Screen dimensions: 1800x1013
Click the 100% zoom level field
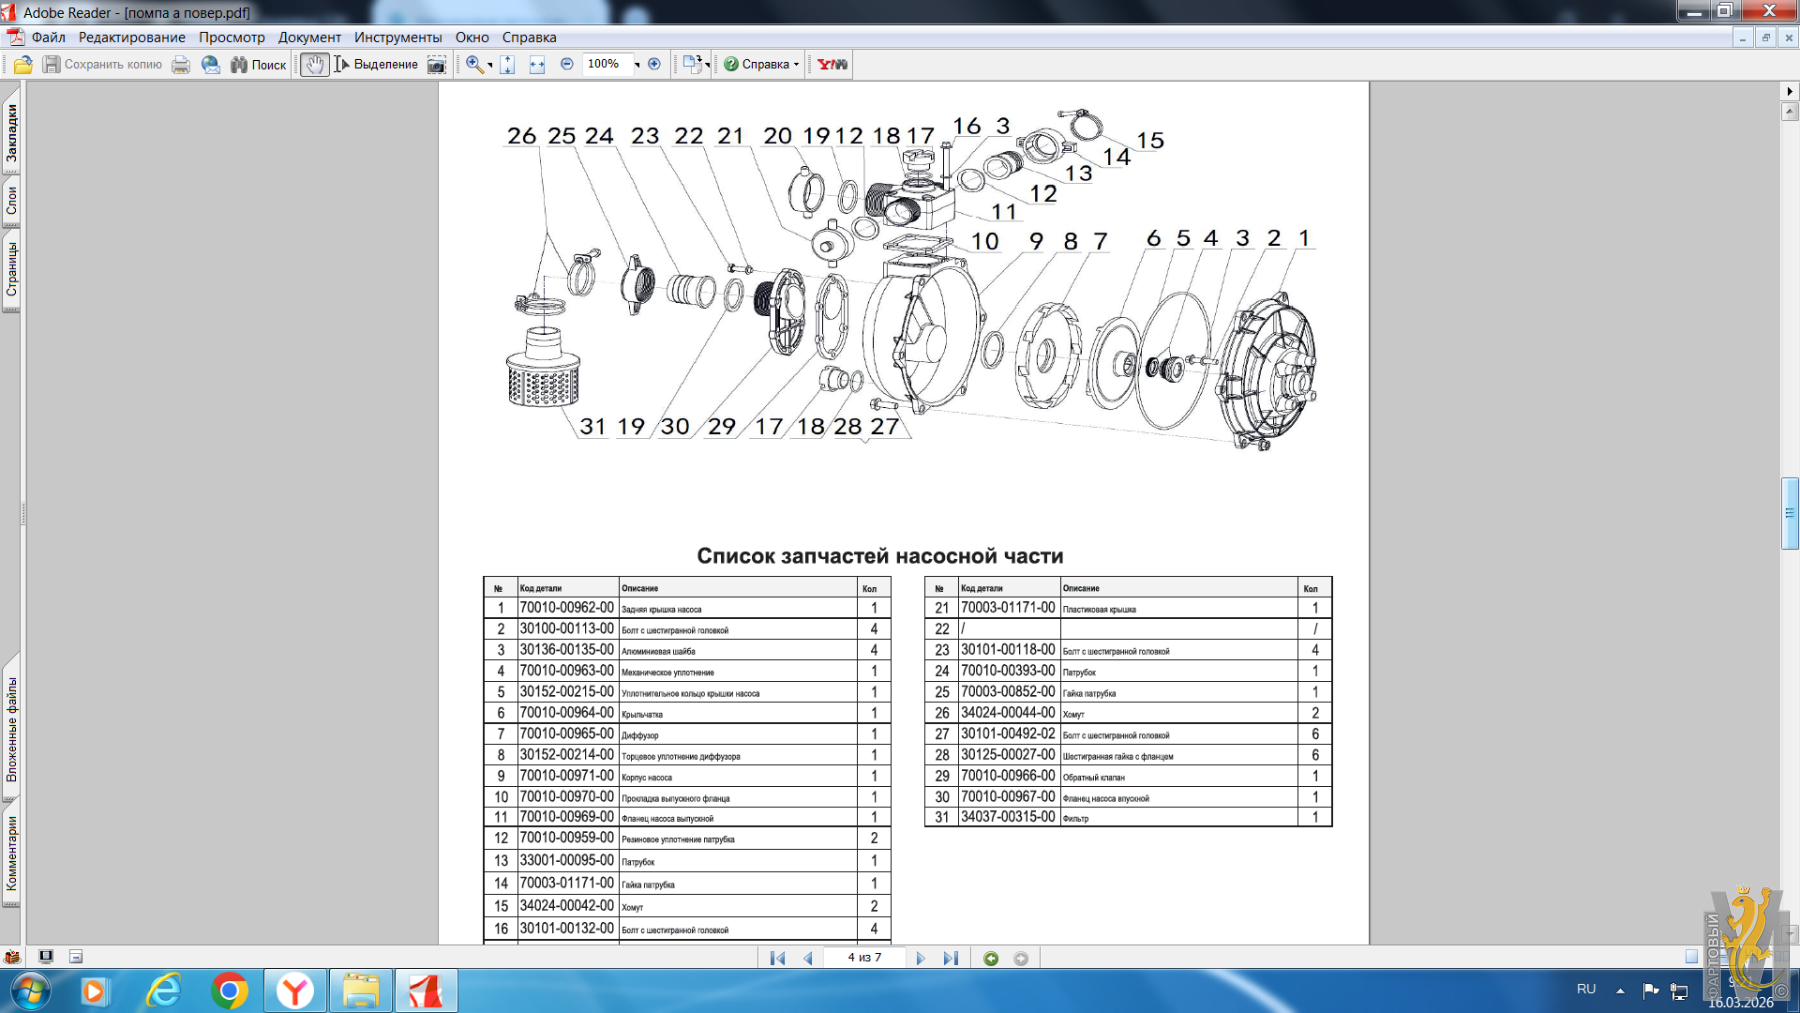coord(606,64)
